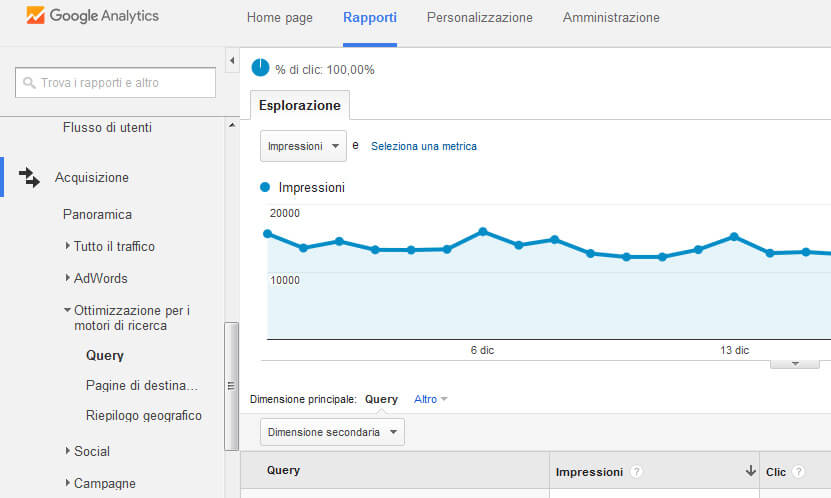Expand the Tutto il traffico section
The height and width of the screenshot is (498, 831).
[67, 246]
